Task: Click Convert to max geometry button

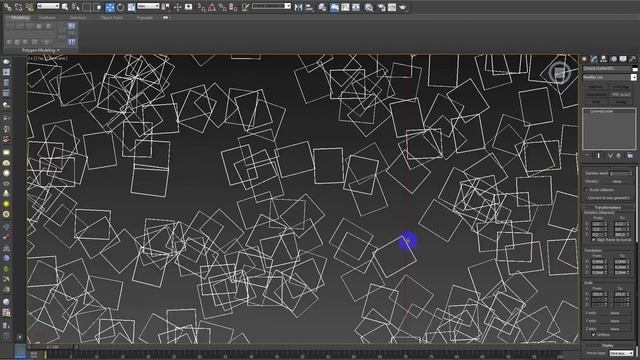Action: (609, 198)
